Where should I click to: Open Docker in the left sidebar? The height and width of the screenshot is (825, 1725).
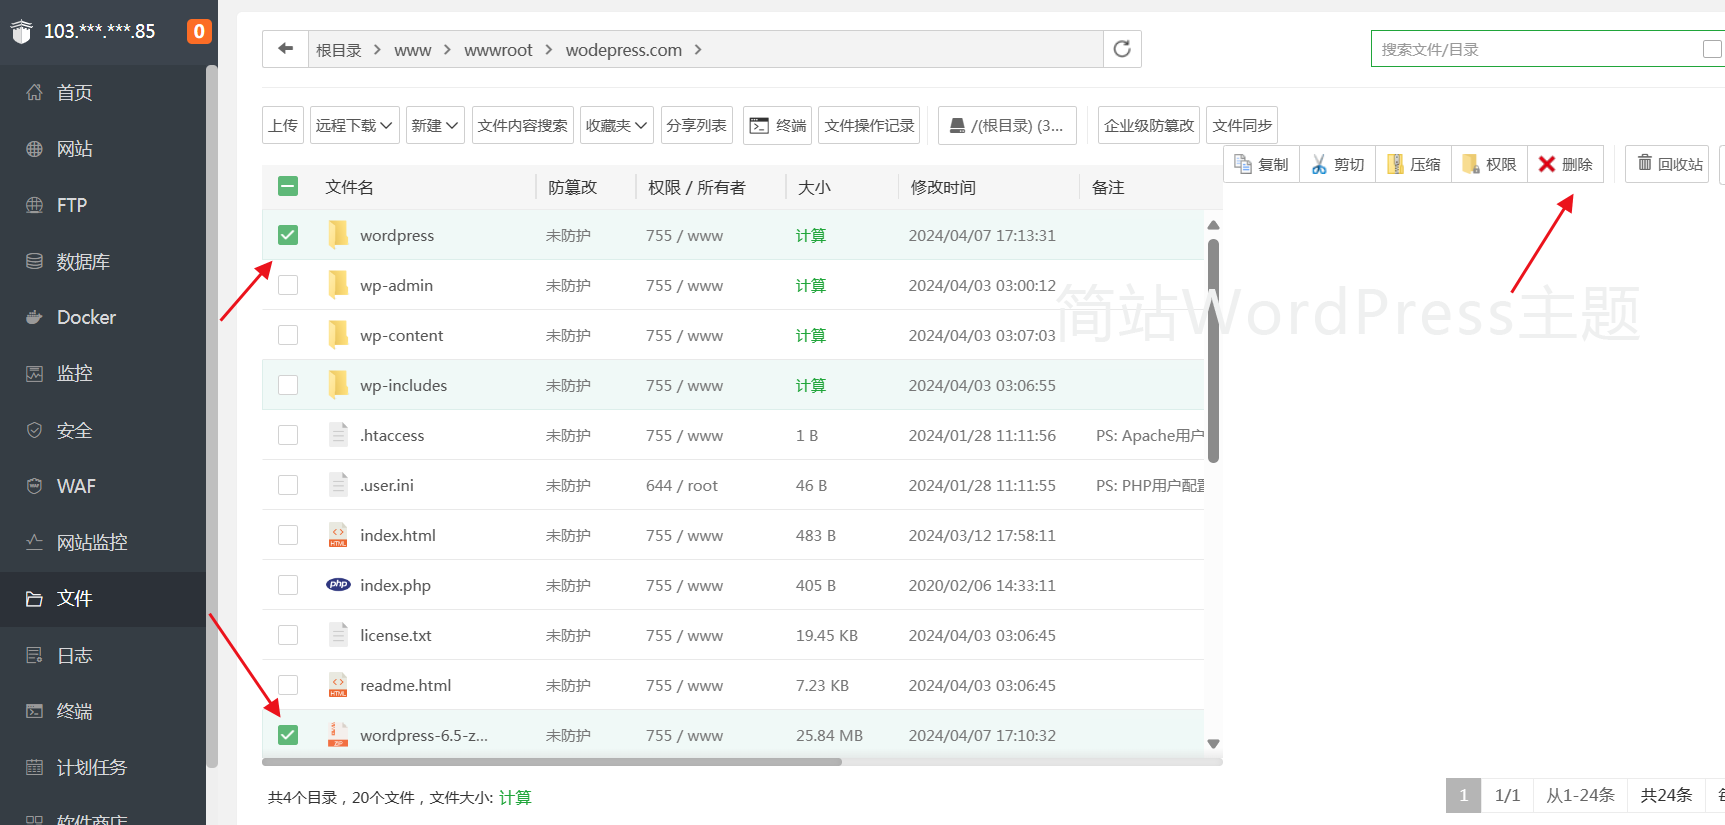coord(86,317)
